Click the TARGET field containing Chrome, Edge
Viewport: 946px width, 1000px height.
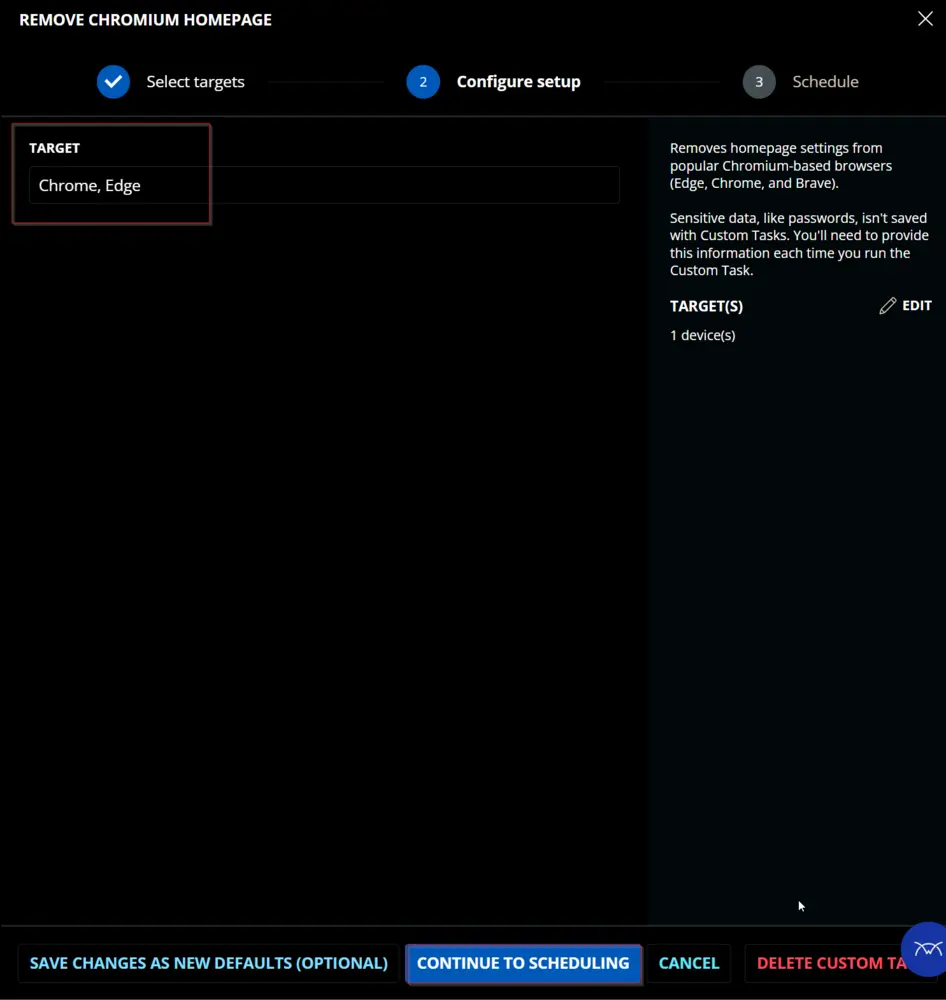(324, 185)
